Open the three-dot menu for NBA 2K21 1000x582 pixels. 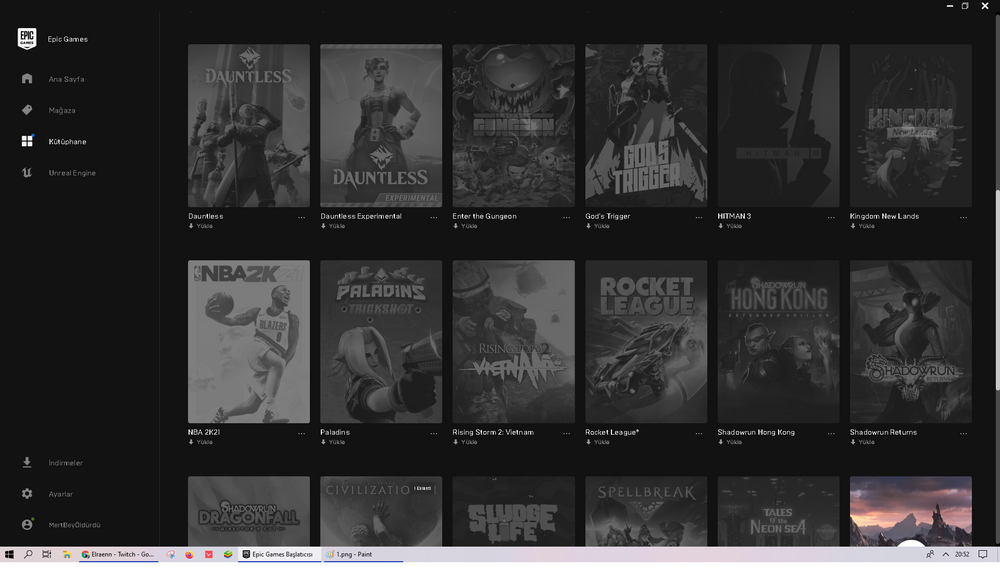coord(302,433)
